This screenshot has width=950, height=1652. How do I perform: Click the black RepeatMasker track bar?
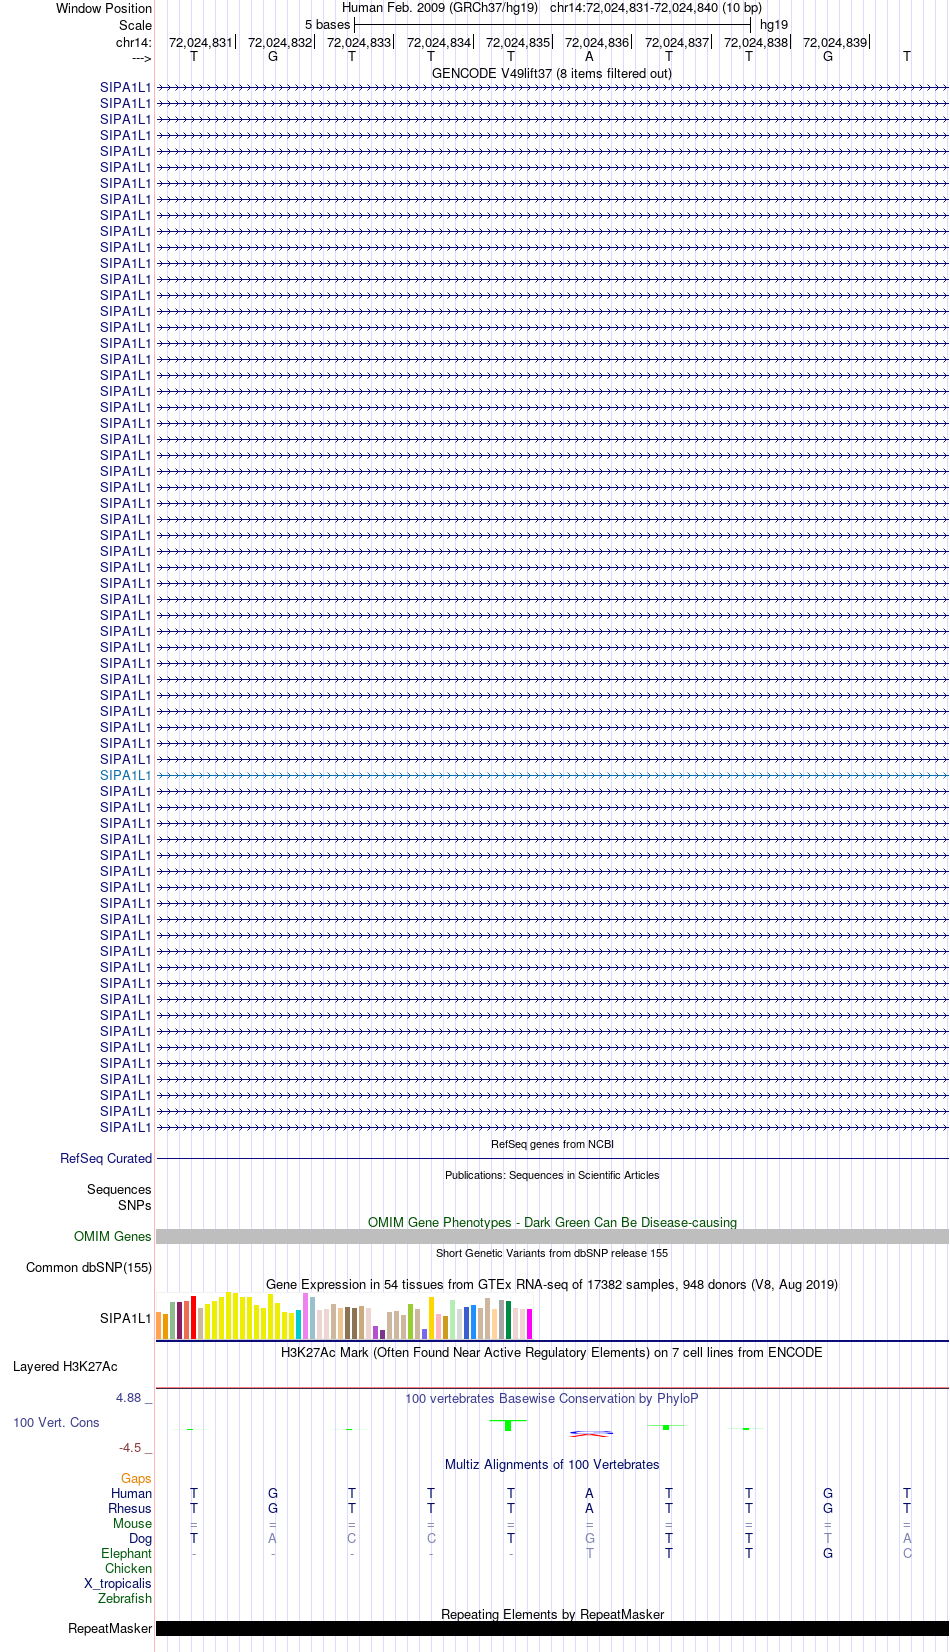tap(552, 1628)
